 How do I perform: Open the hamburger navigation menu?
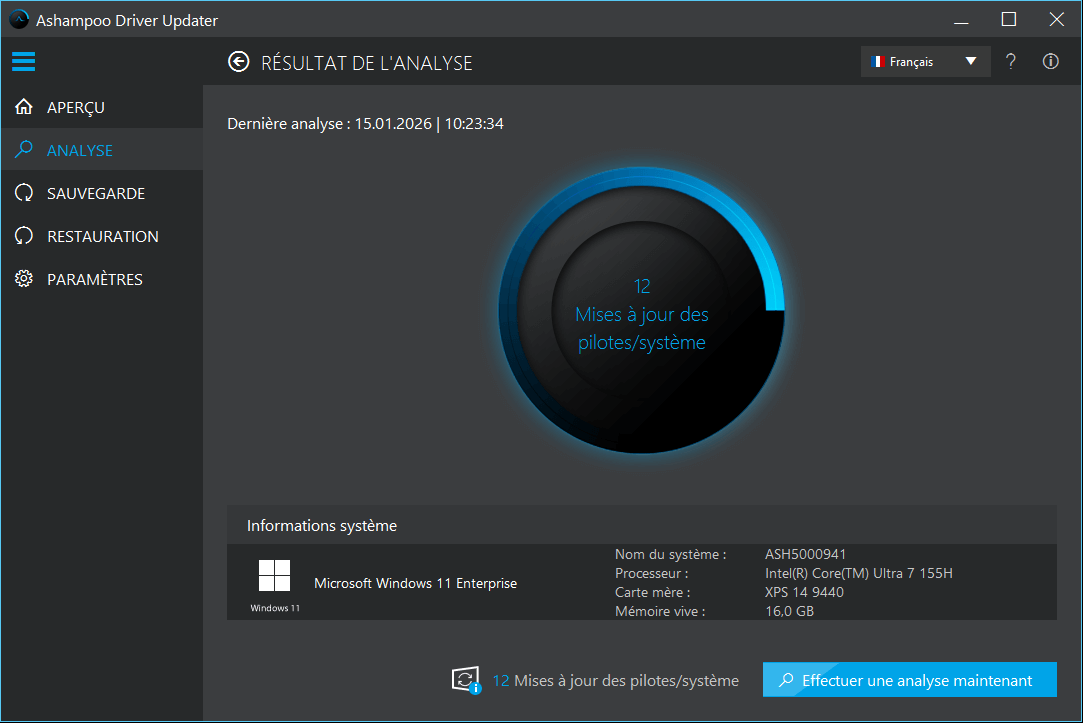pos(23,61)
